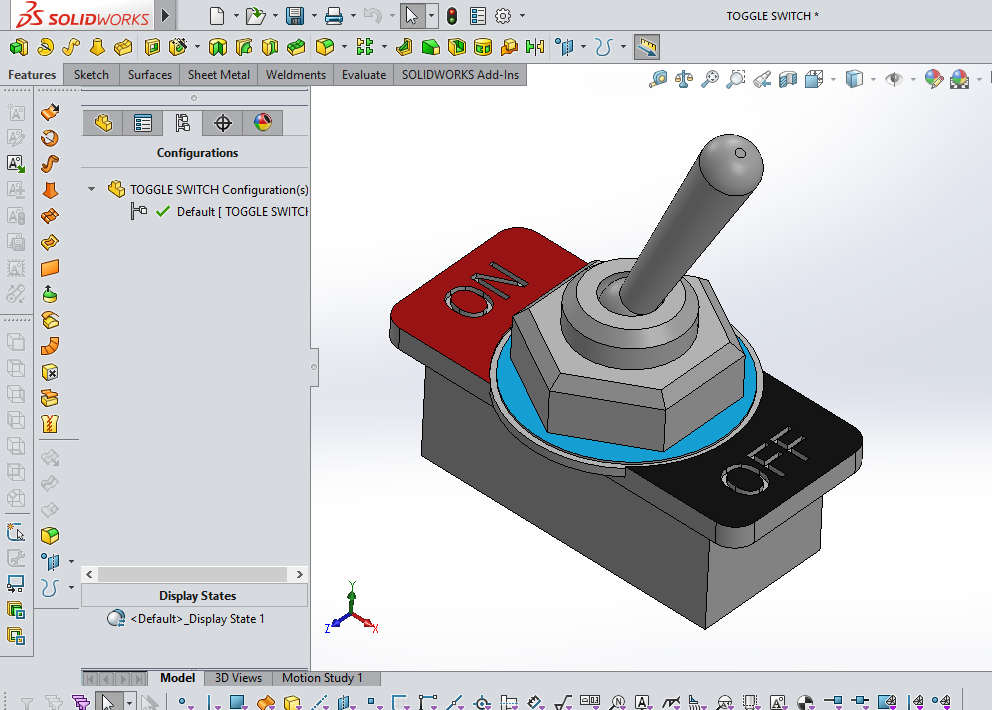The height and width of the screenshot is (710, 992).
Task: Open the View Orientation dropdown arrow
Action: (x=831, y=79)
